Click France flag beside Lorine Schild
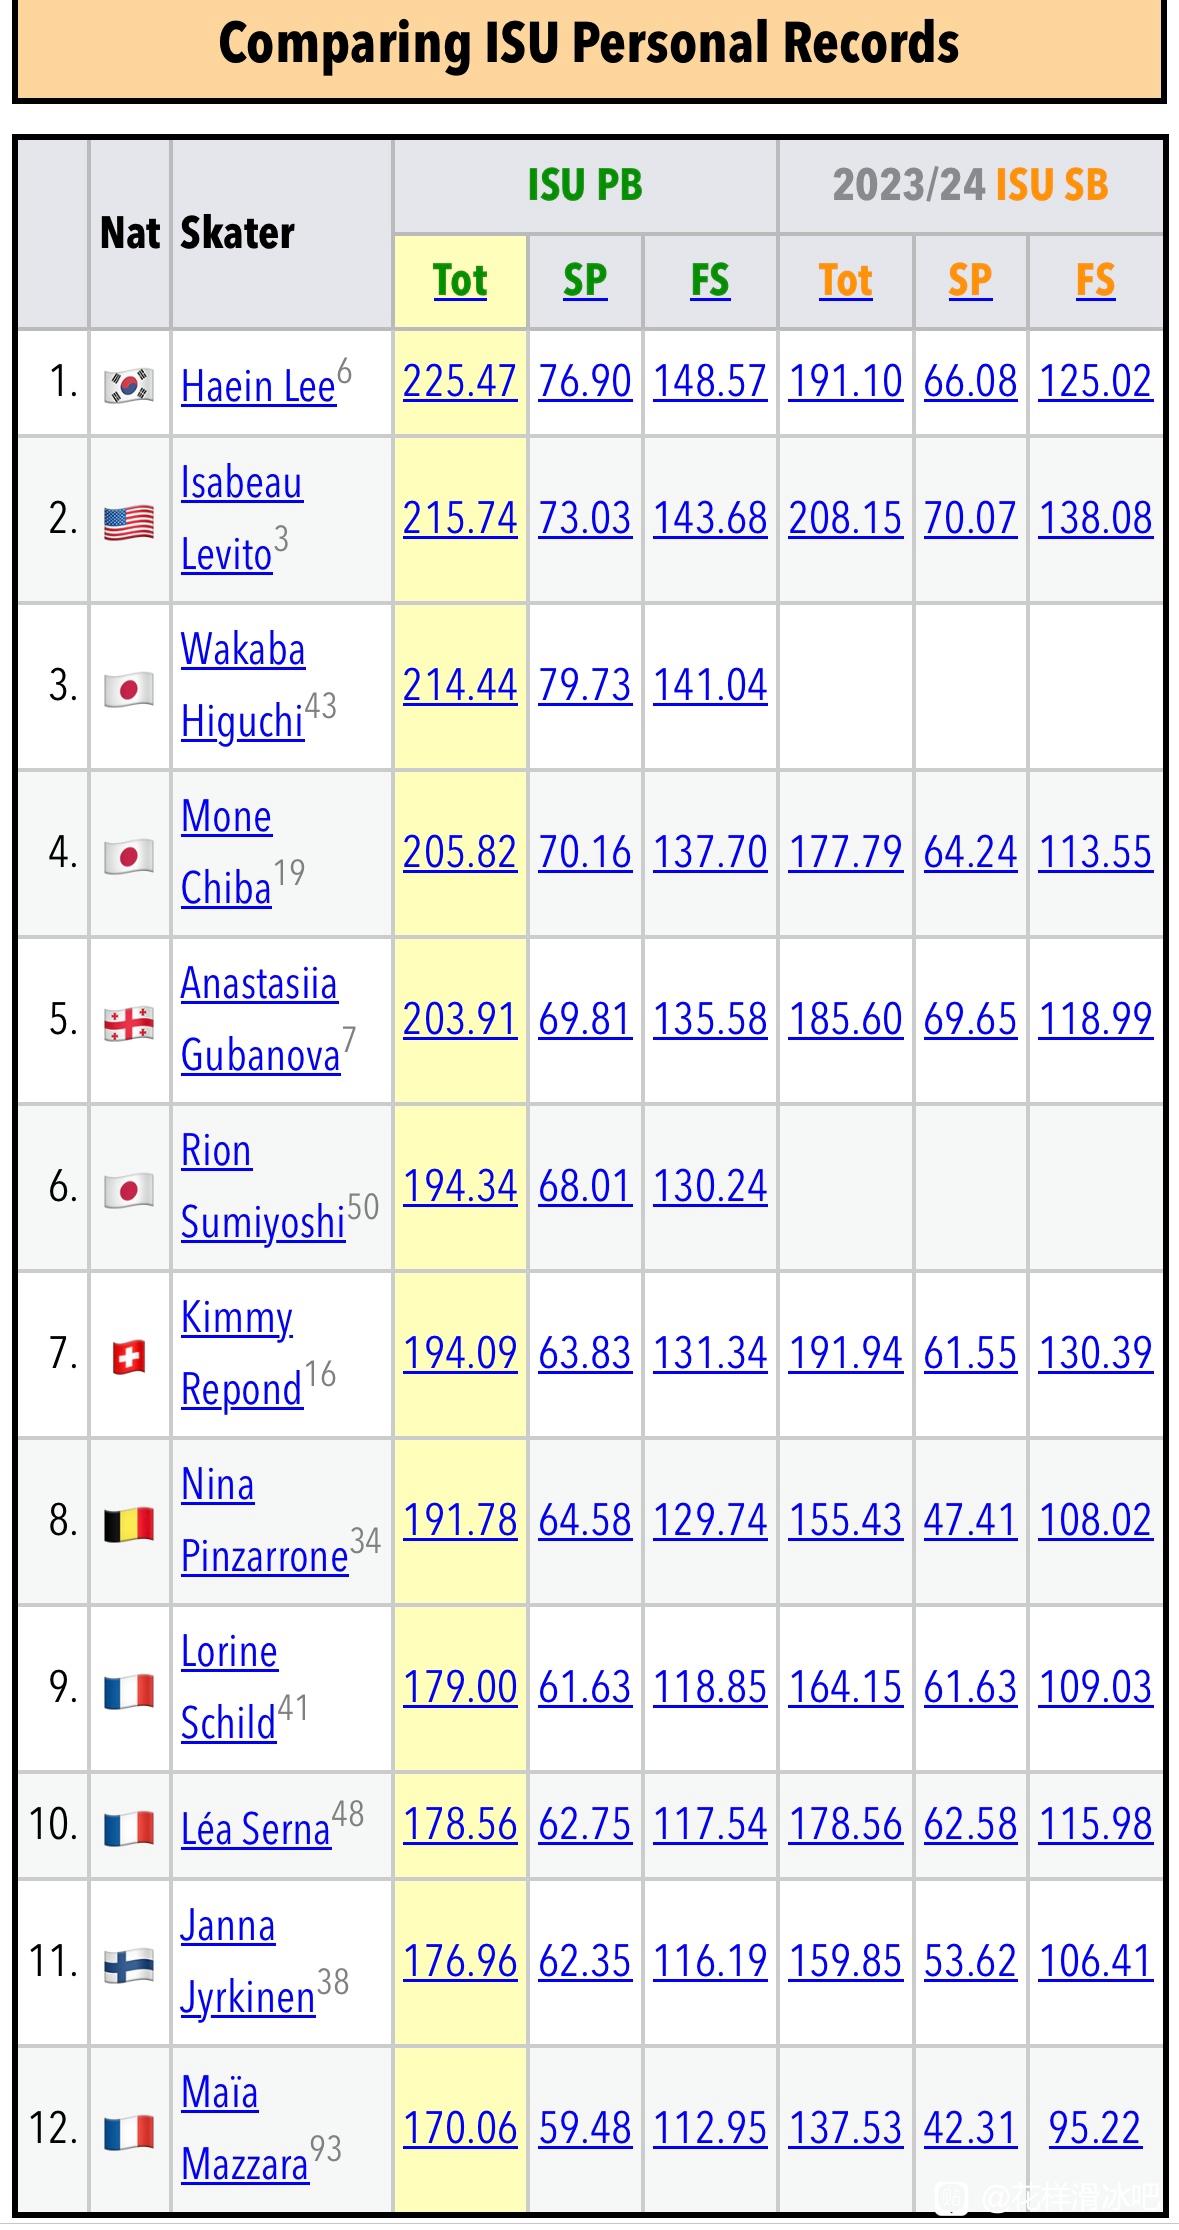This screenshot has width=1179, height=2230. (x=129, y=1690)
